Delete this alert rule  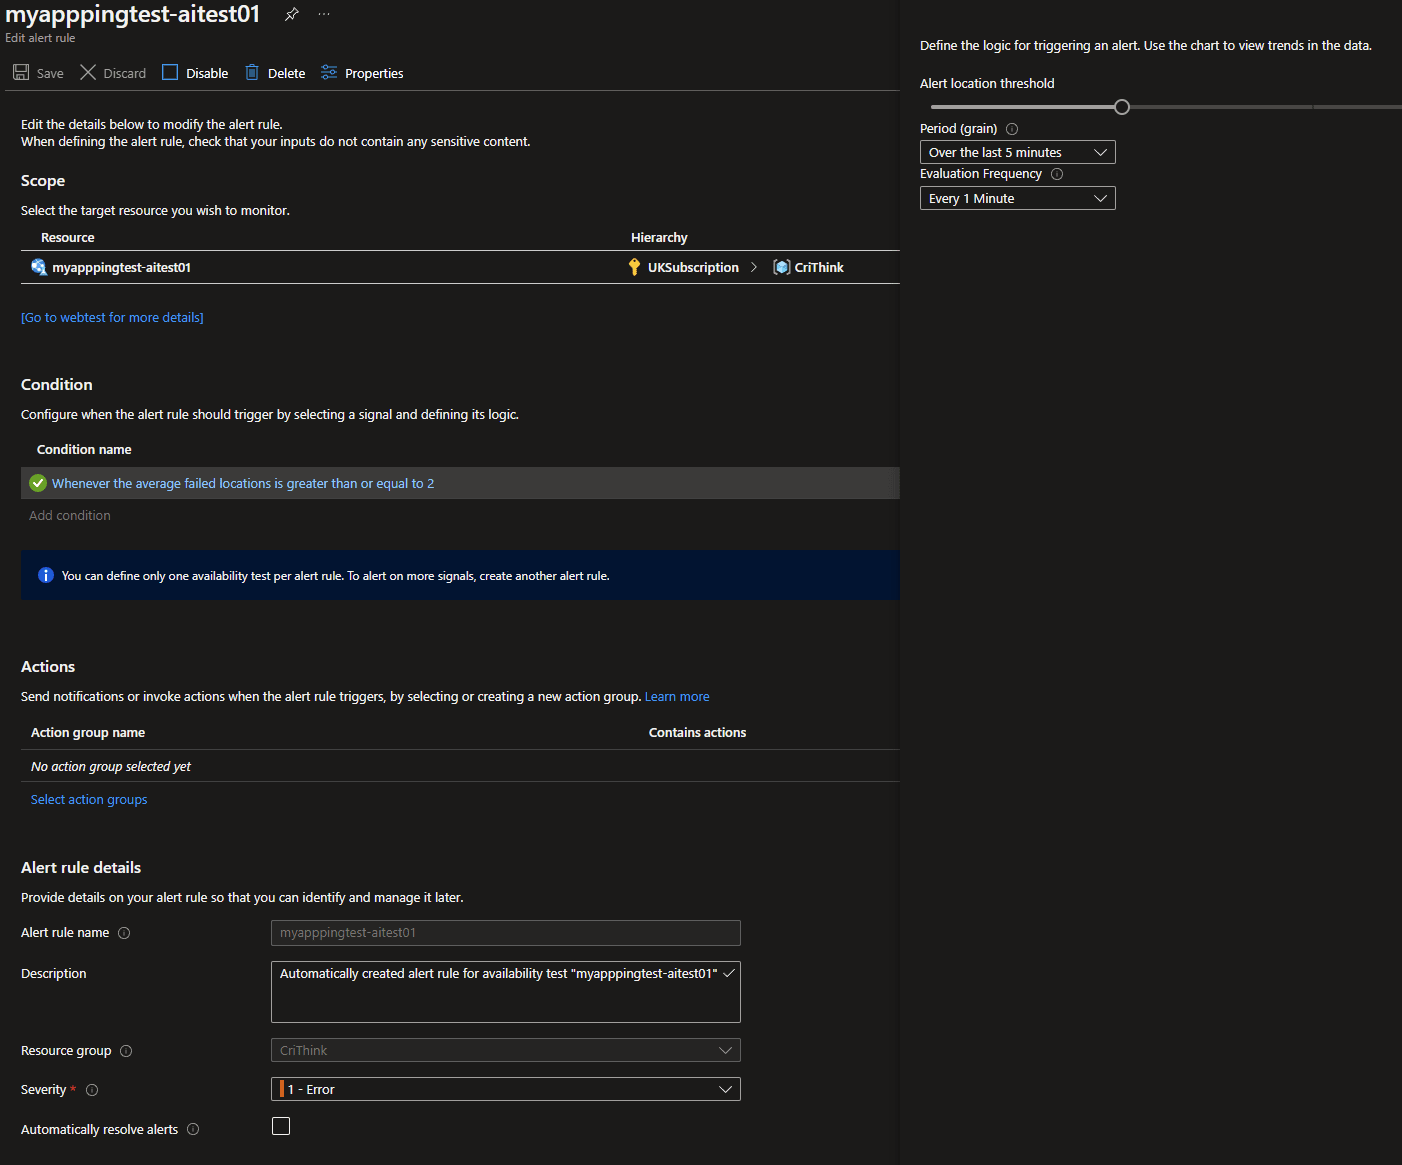(x=274, y=72)
